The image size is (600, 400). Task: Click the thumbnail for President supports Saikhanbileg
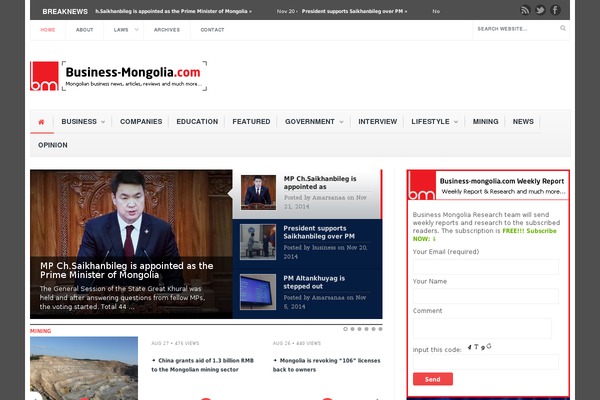point(258,242)
